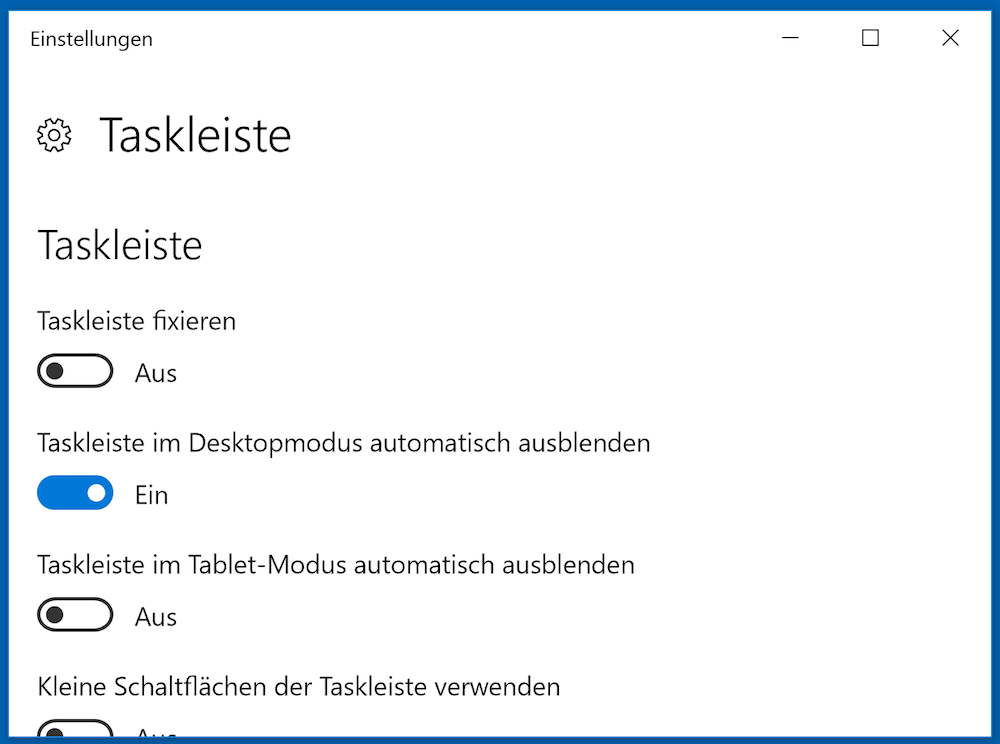1000x744 pixels.
Task: Click the Aus label of Tablet-Modus switch
Action: [x=156, y=617]
